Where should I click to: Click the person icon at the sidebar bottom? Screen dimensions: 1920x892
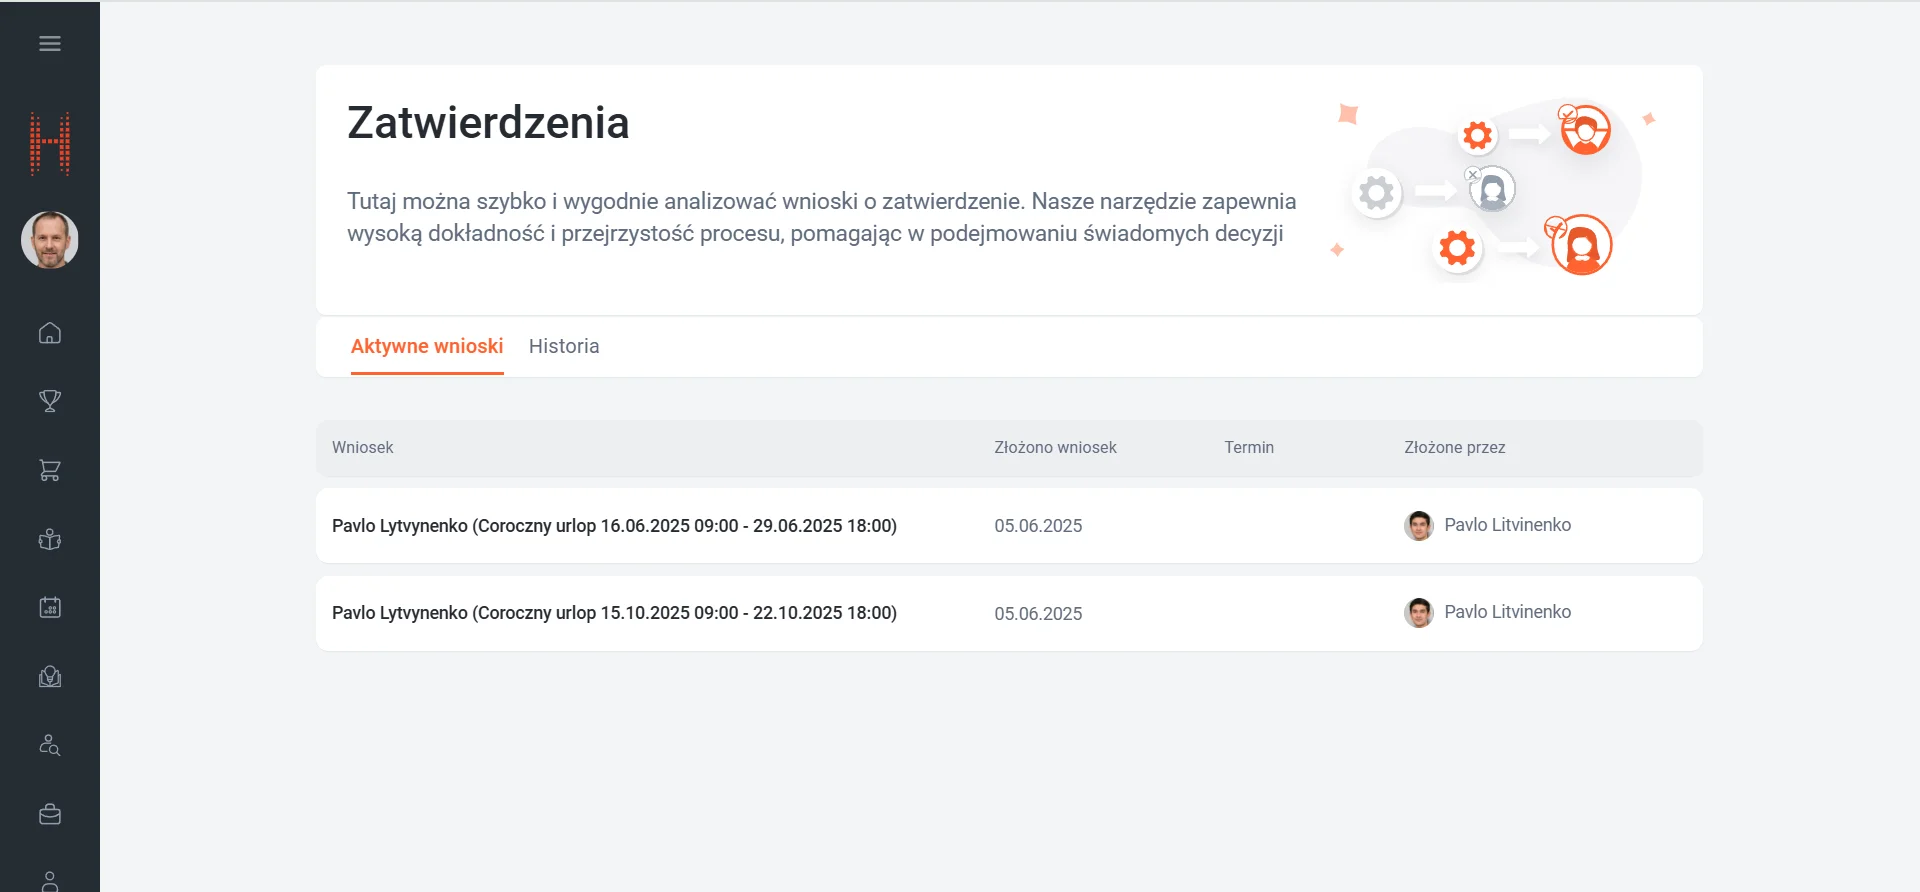[50, 881]
